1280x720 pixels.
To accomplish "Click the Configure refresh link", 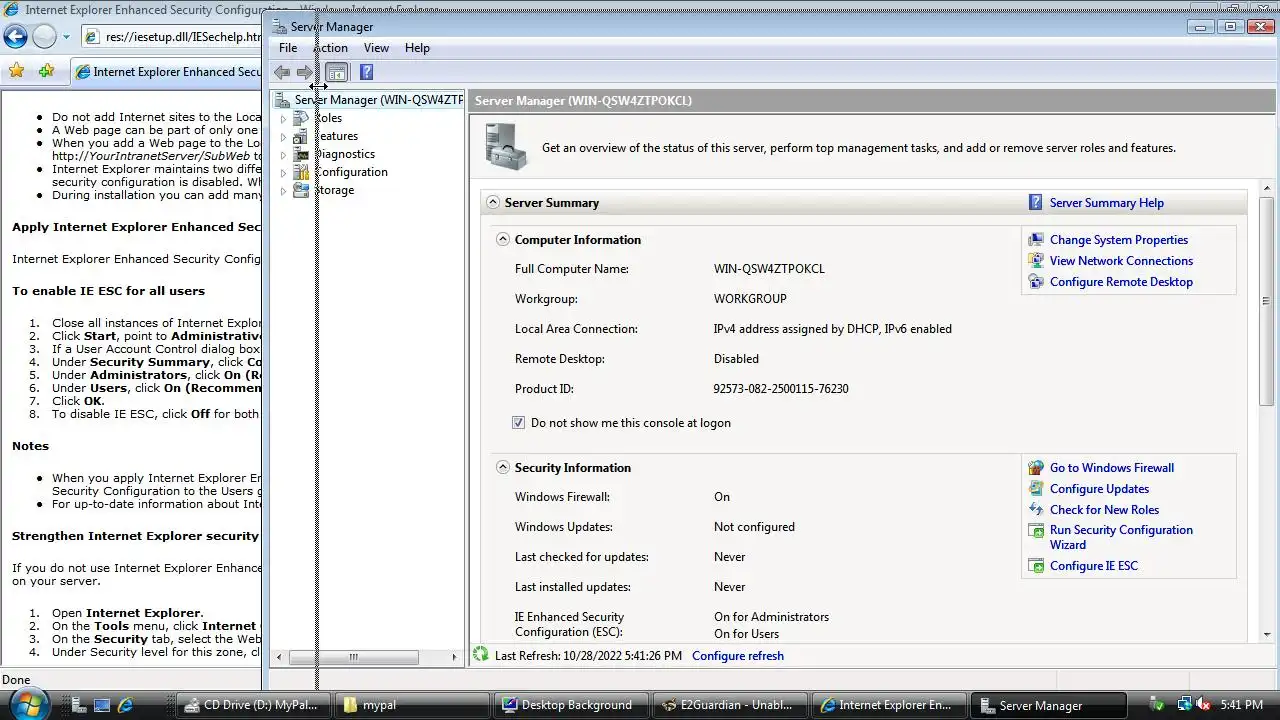I will (738, 656).
